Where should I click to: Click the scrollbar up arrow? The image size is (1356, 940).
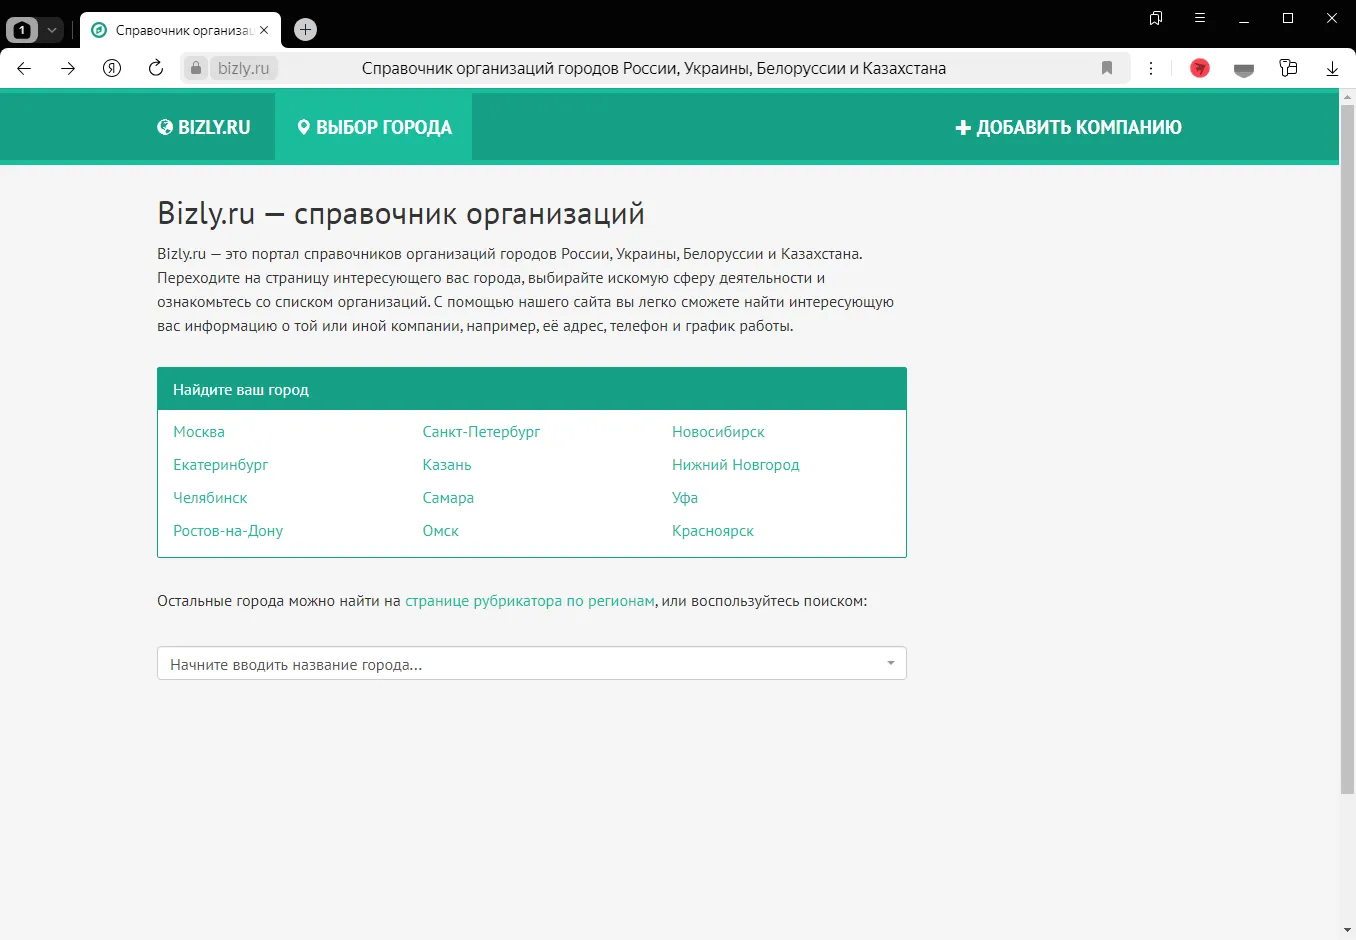(x=1347, y=97)
